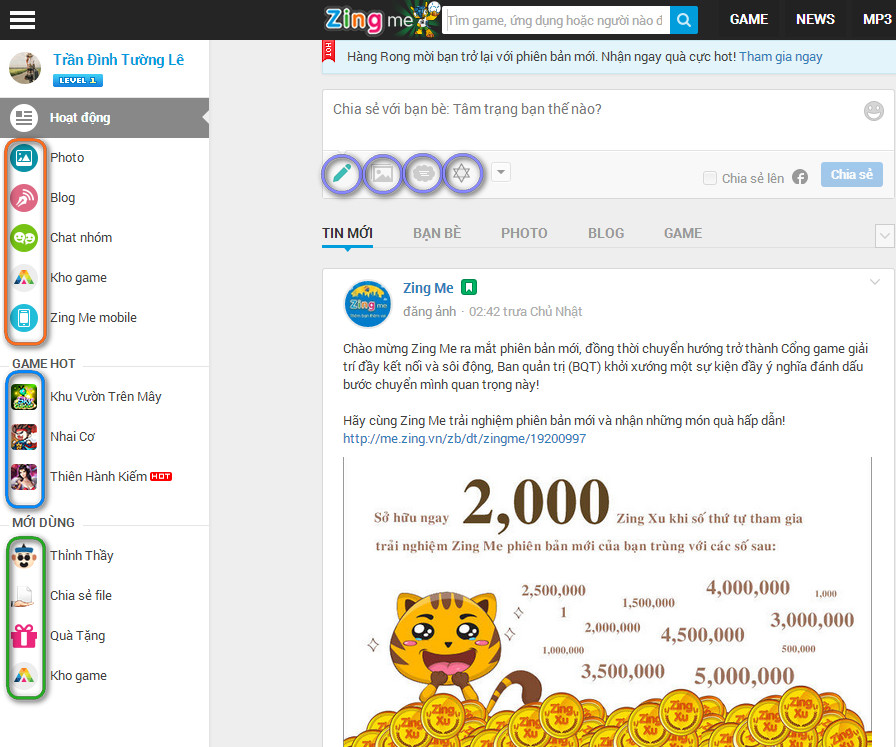Select the pencil status icon in composer

coord(343,173)
